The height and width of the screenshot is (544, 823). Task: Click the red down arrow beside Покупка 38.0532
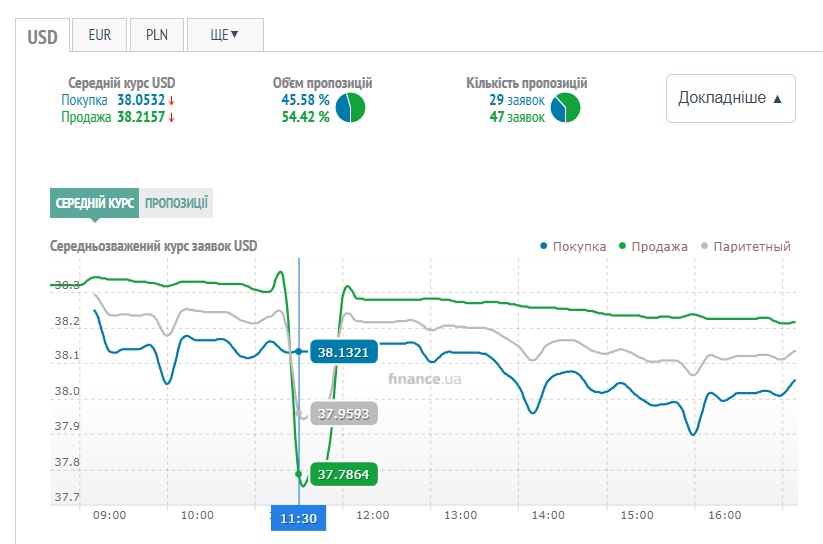tap(171, 100)
